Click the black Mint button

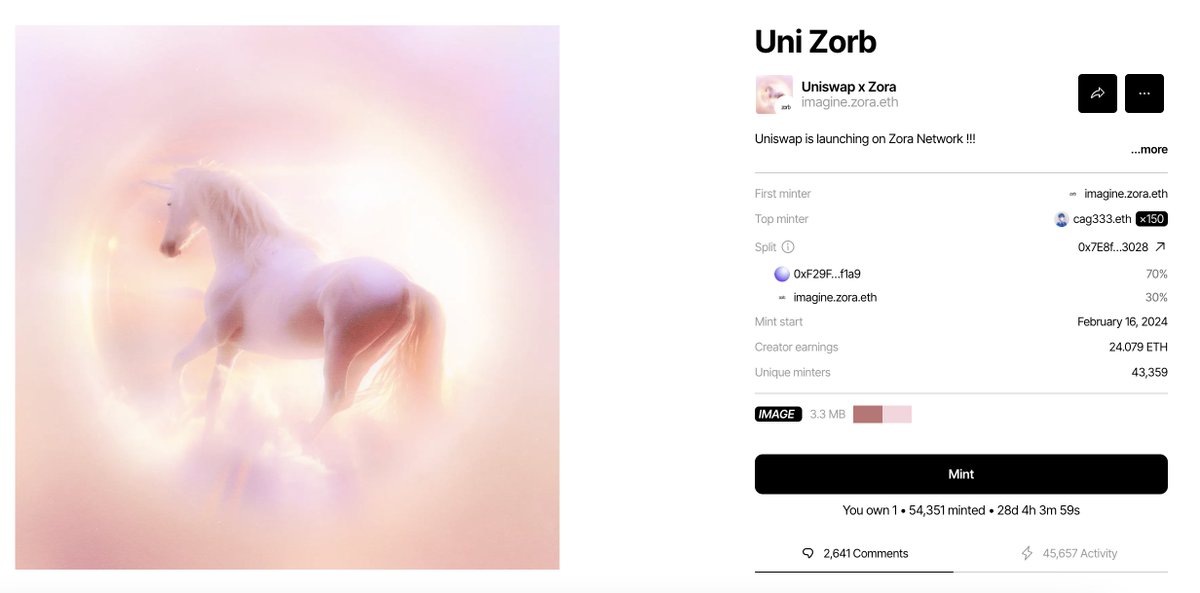[x=961, y=474]
